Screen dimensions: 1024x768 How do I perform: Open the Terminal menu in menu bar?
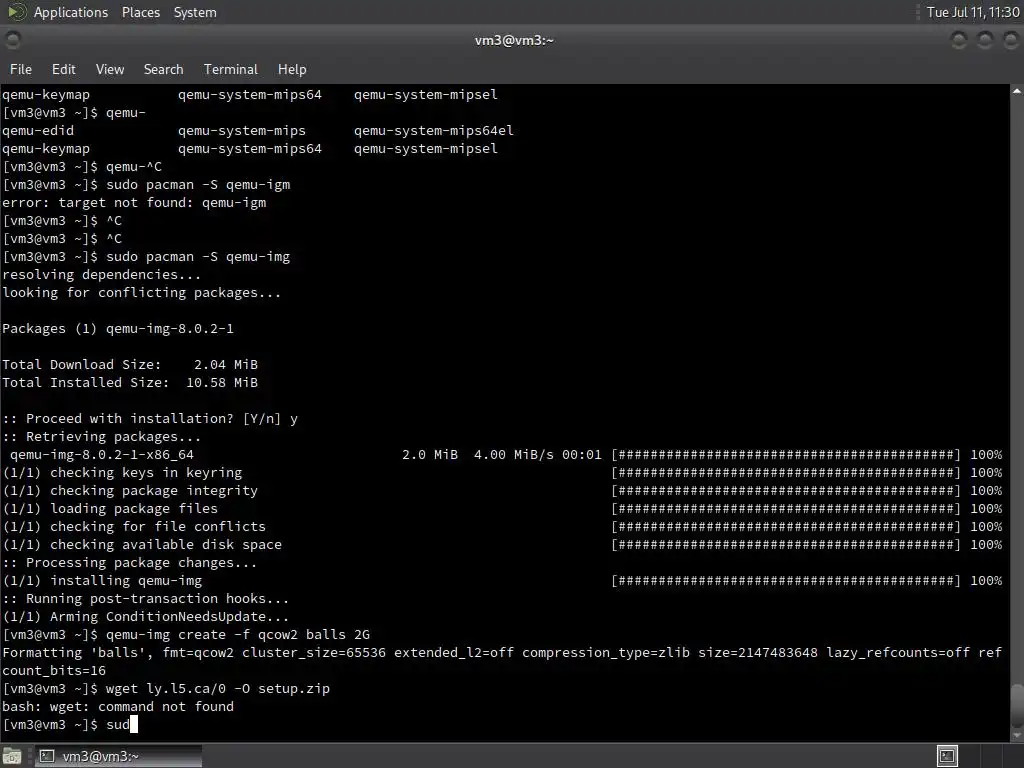(231, 69)
